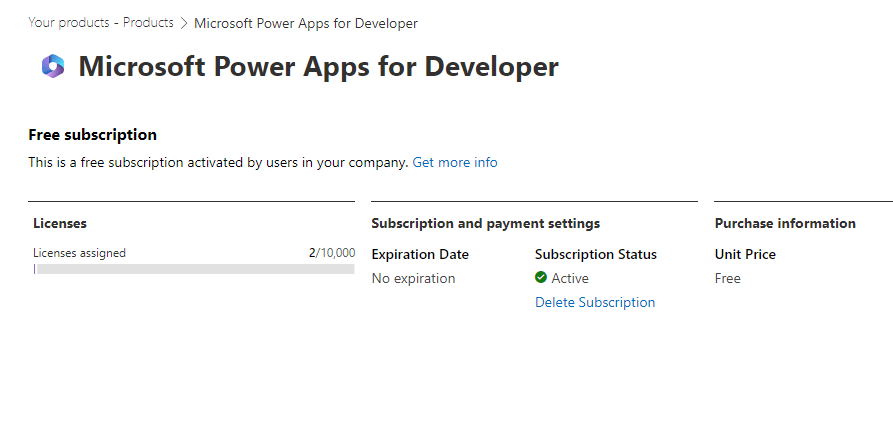Click the 'Microsoft Power Apps for Developer' page title
Screen dimensions: 893x430
pos(318,66)
